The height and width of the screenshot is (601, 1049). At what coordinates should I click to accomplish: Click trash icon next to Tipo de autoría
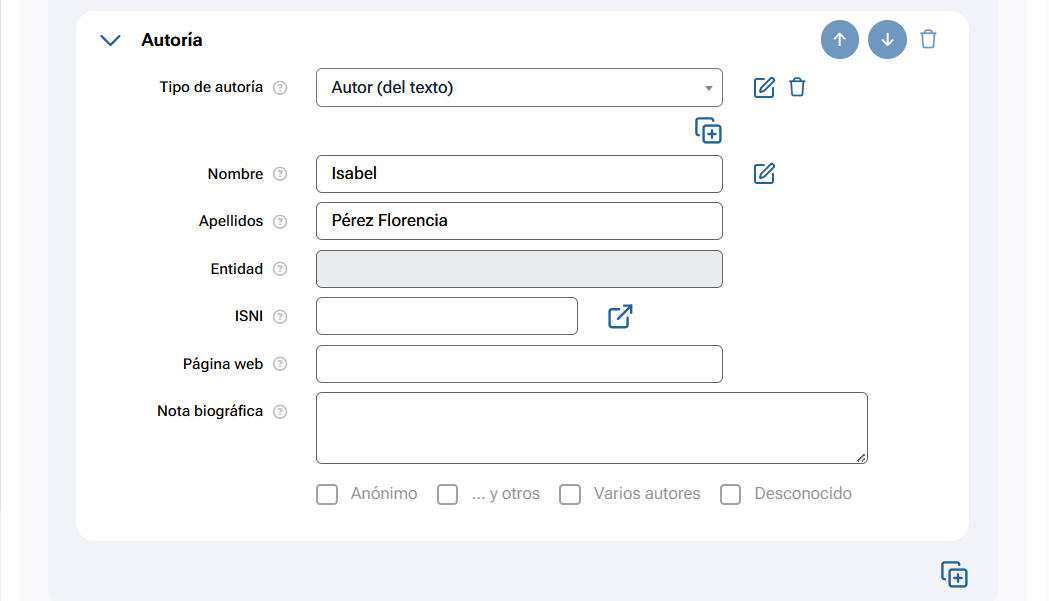(x=797, y=87)
